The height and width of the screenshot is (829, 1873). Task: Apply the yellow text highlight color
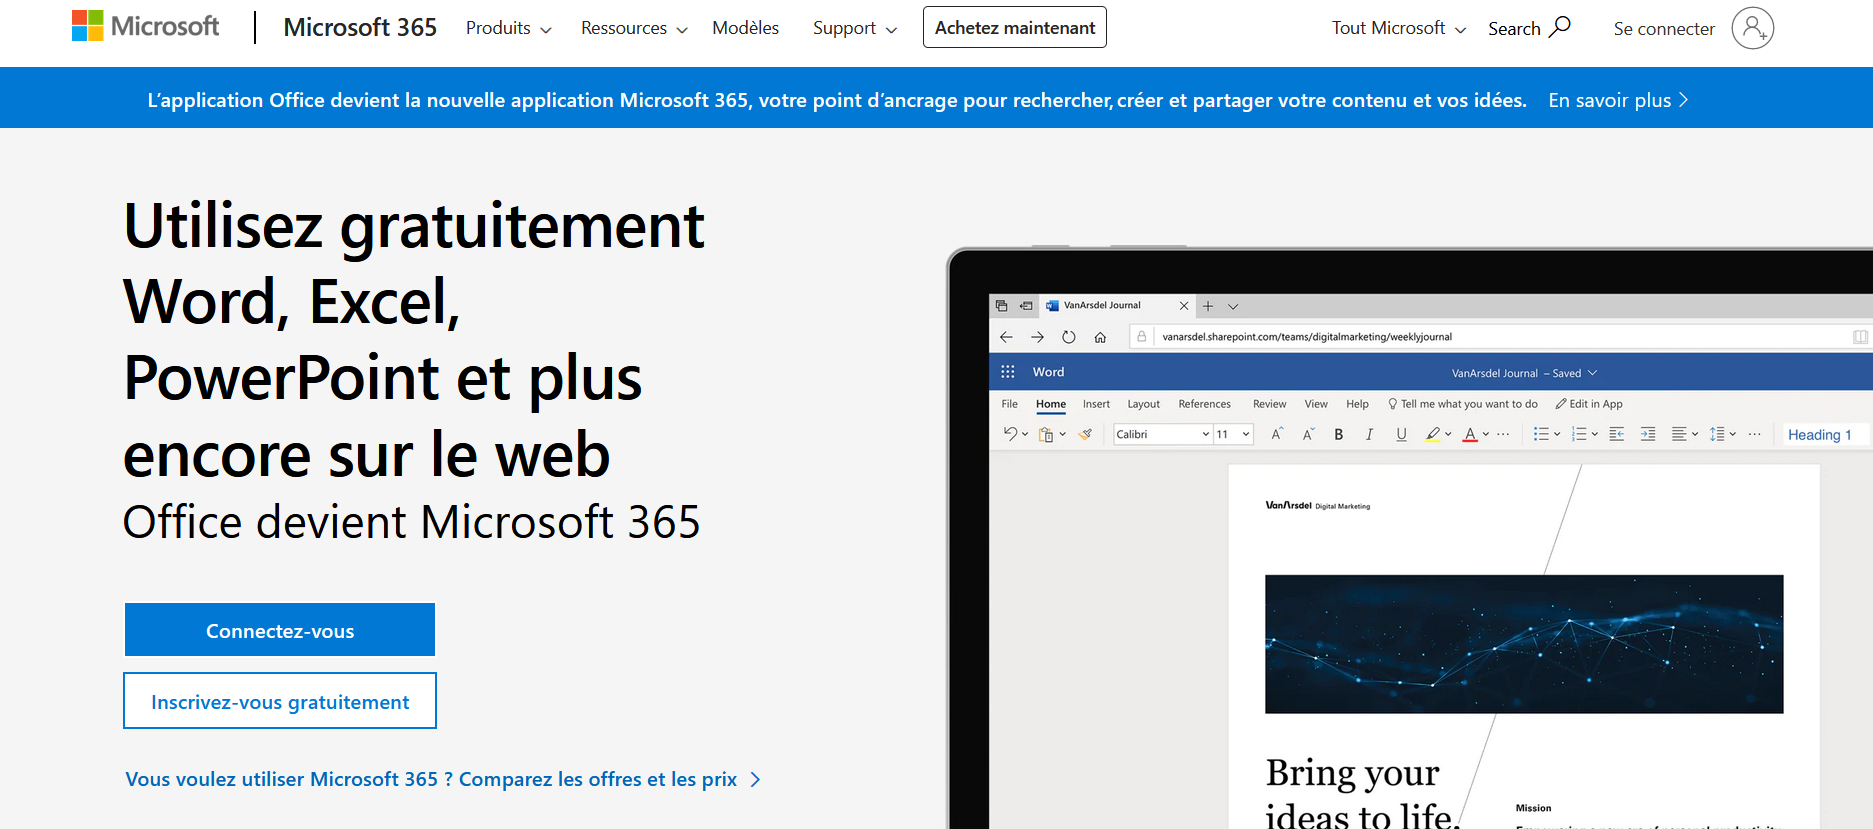[1433, 434]
